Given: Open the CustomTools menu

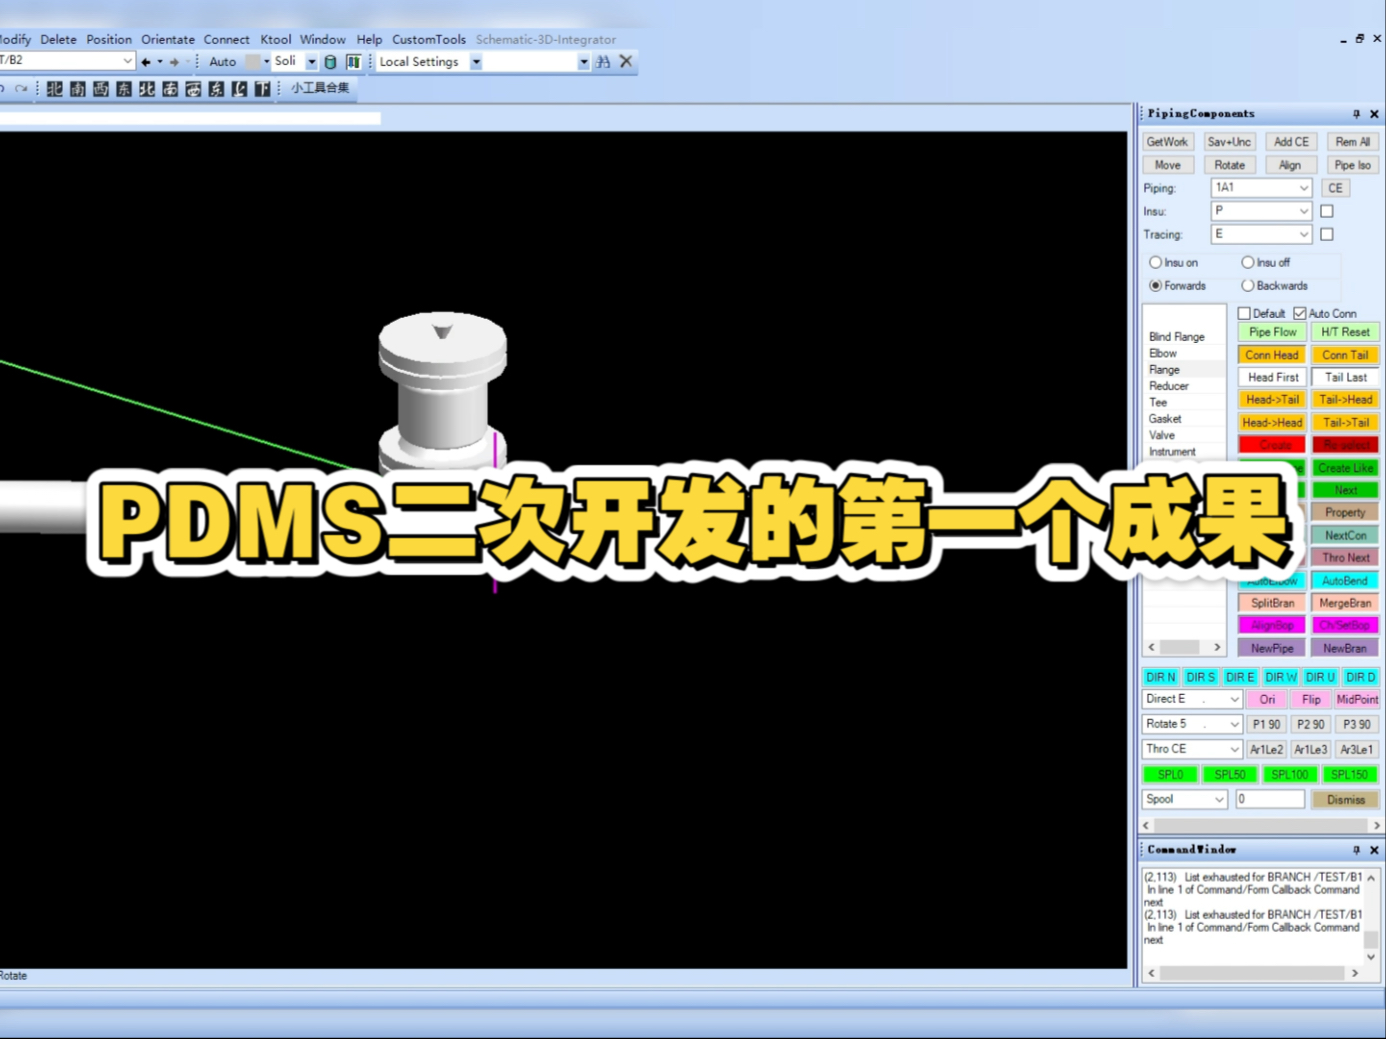Looking at the screenshot, I should tap(429, 39).
